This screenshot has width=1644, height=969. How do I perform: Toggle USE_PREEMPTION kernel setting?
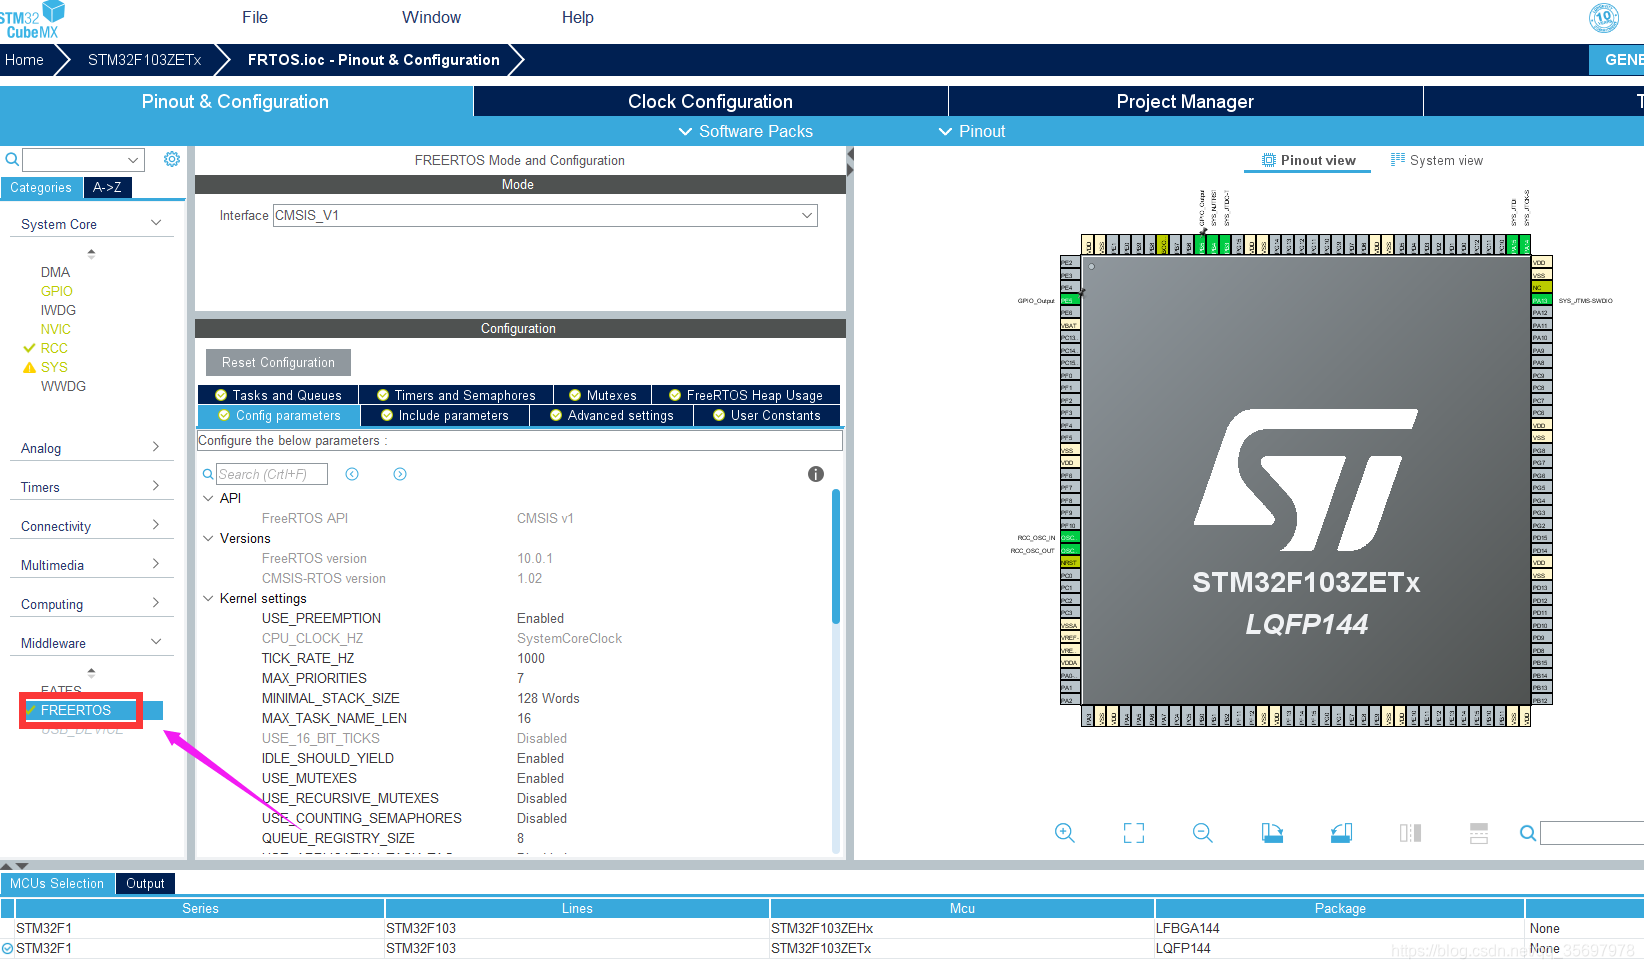point(540,618)
